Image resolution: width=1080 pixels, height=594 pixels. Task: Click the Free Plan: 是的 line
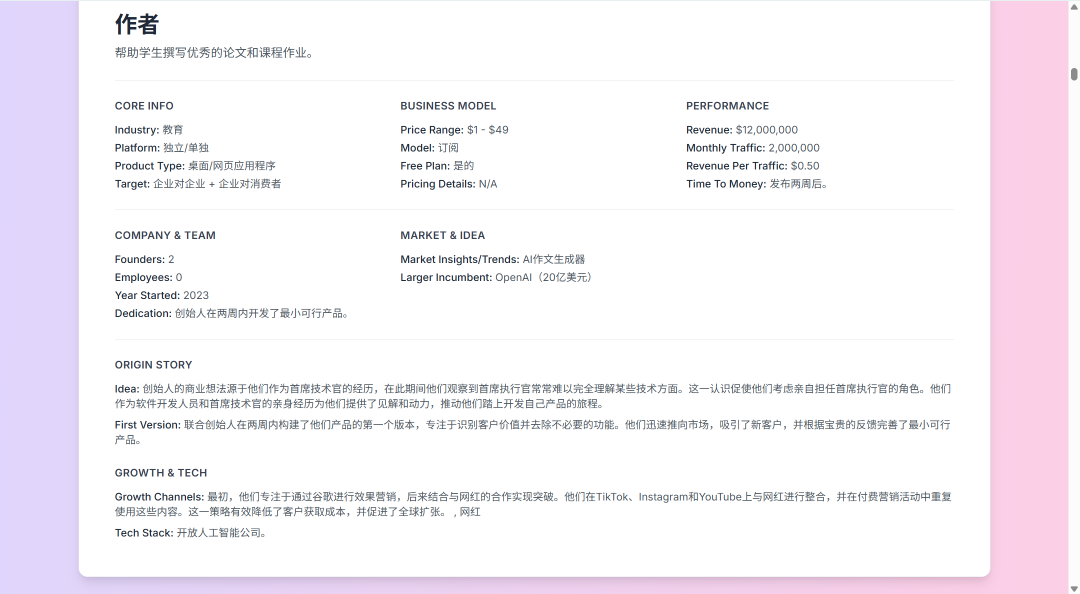tap(437, 165)
